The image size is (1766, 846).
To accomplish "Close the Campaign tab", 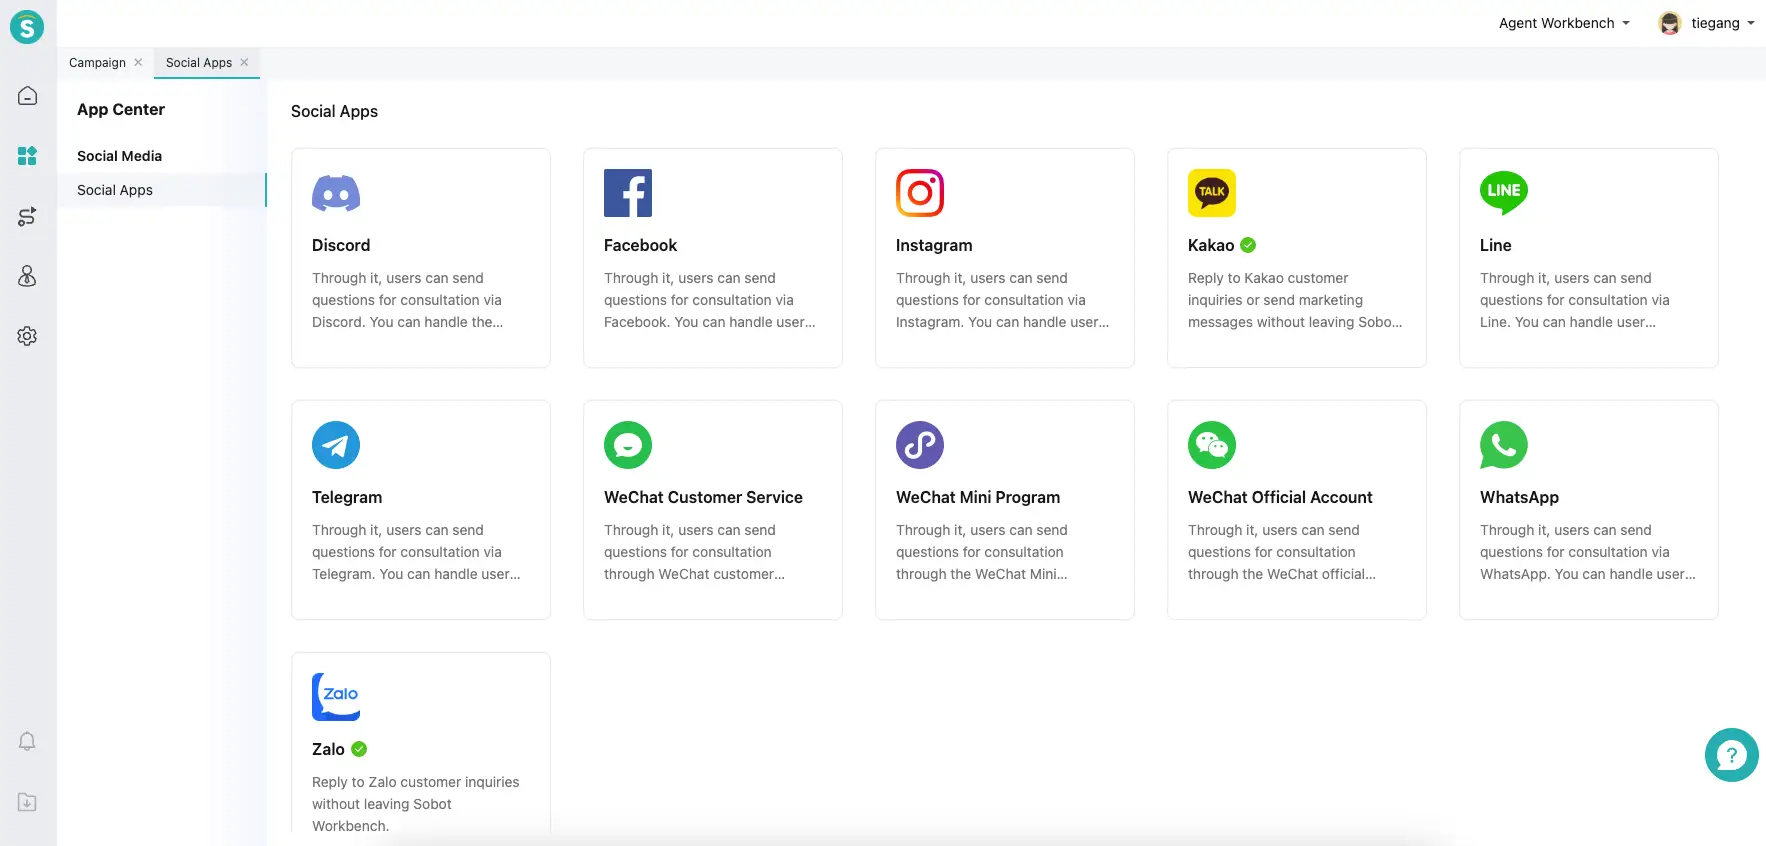I will point(138,62).
